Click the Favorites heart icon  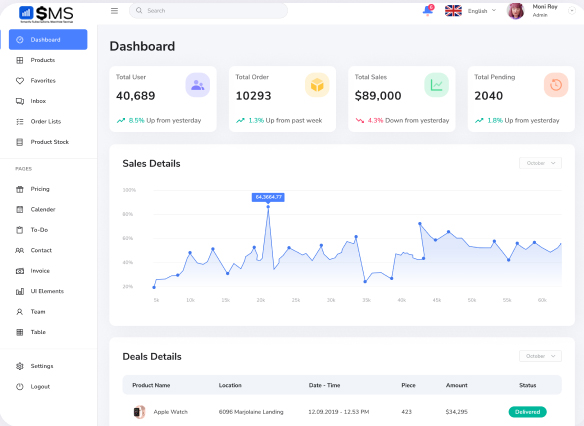click(20, 81)
